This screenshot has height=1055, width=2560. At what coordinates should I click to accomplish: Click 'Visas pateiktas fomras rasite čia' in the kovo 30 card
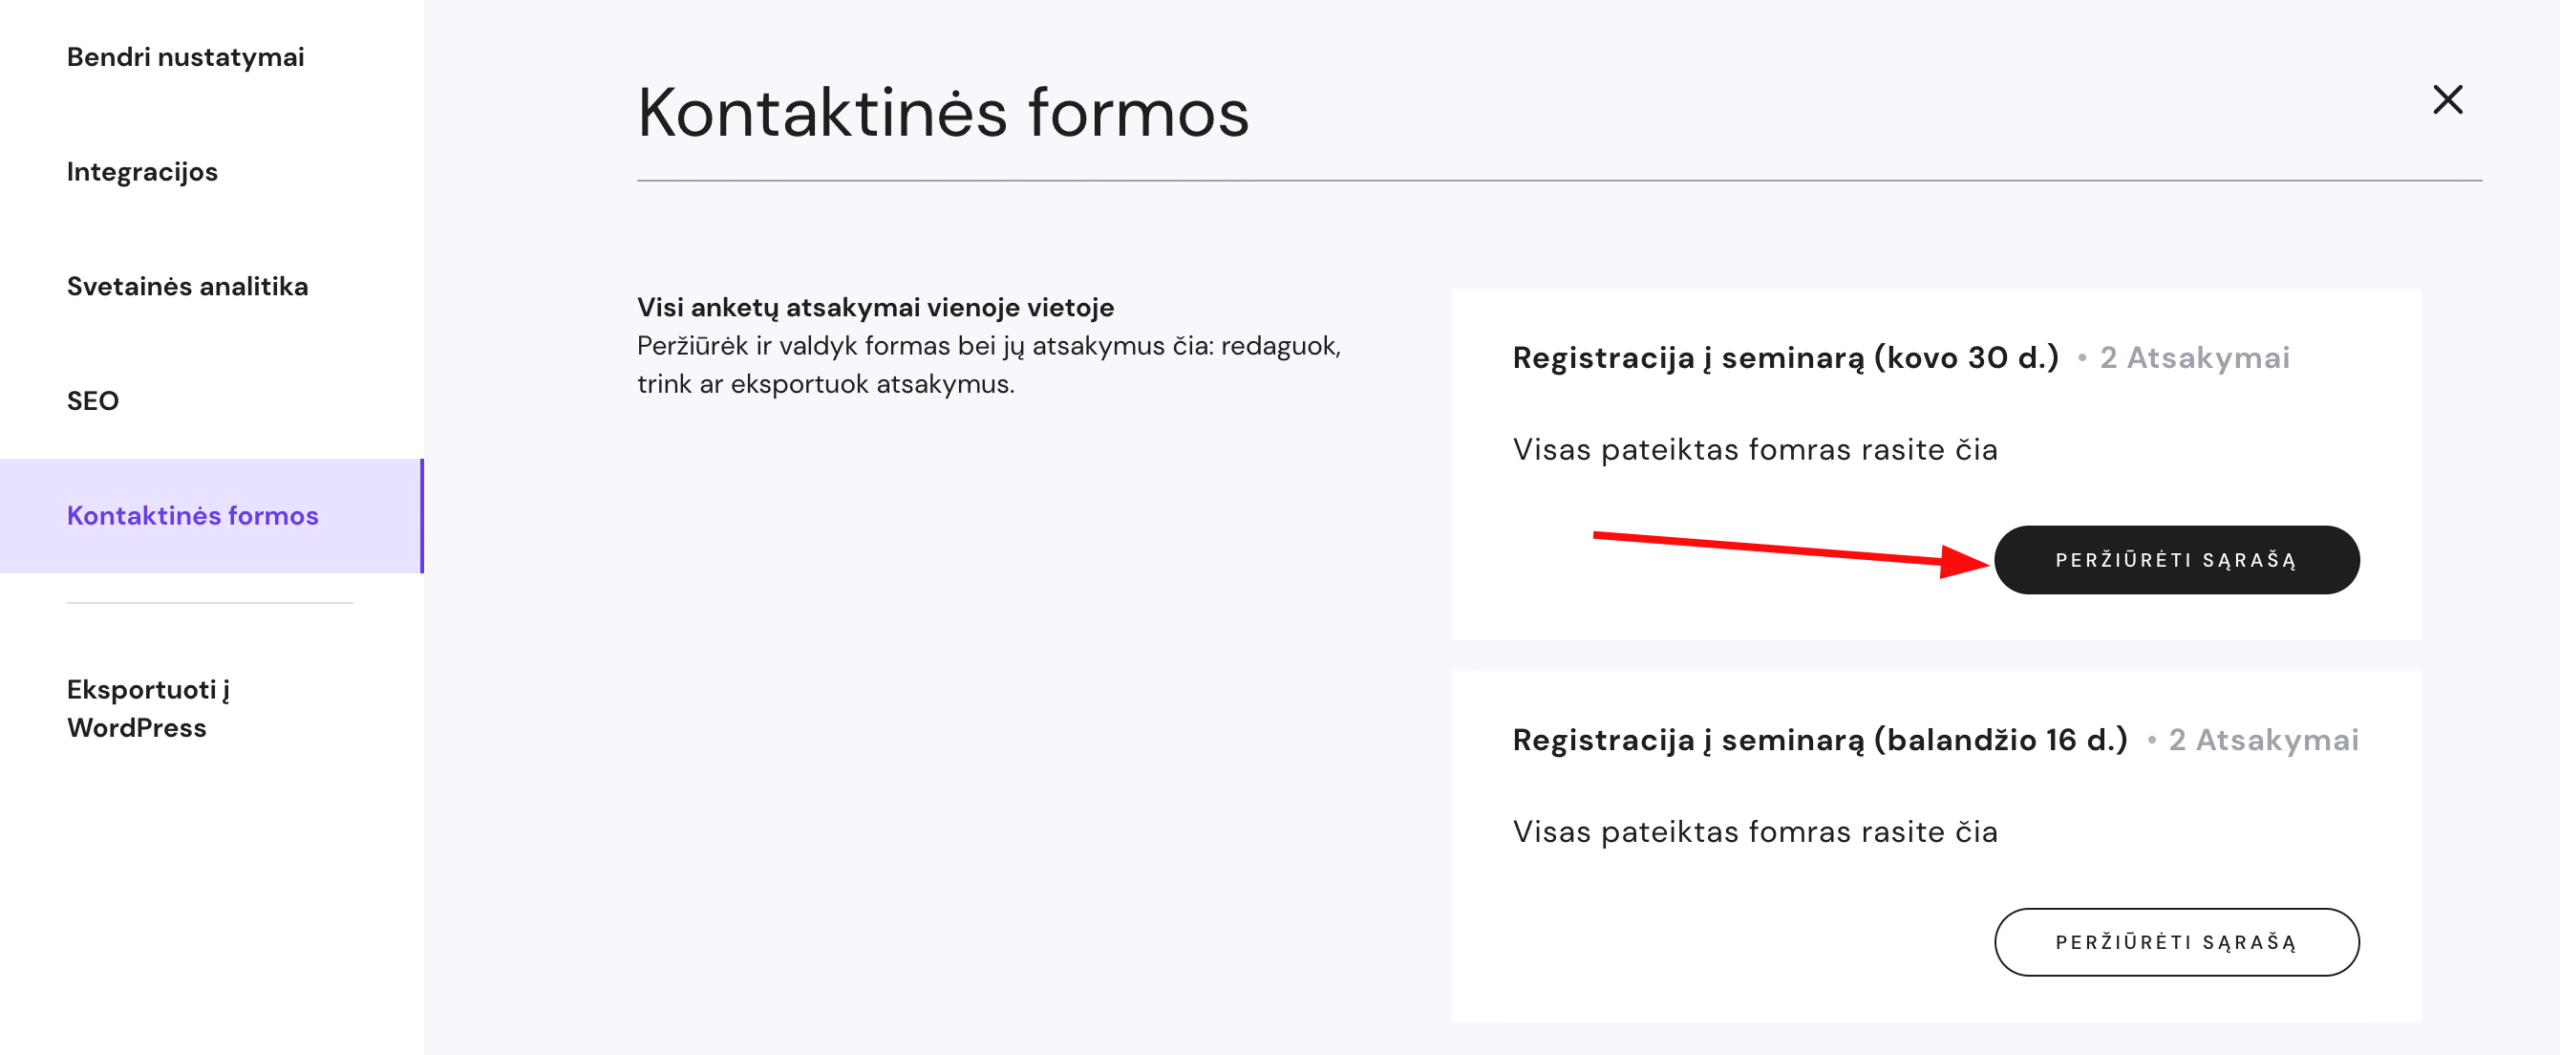tap(1755, 450)
